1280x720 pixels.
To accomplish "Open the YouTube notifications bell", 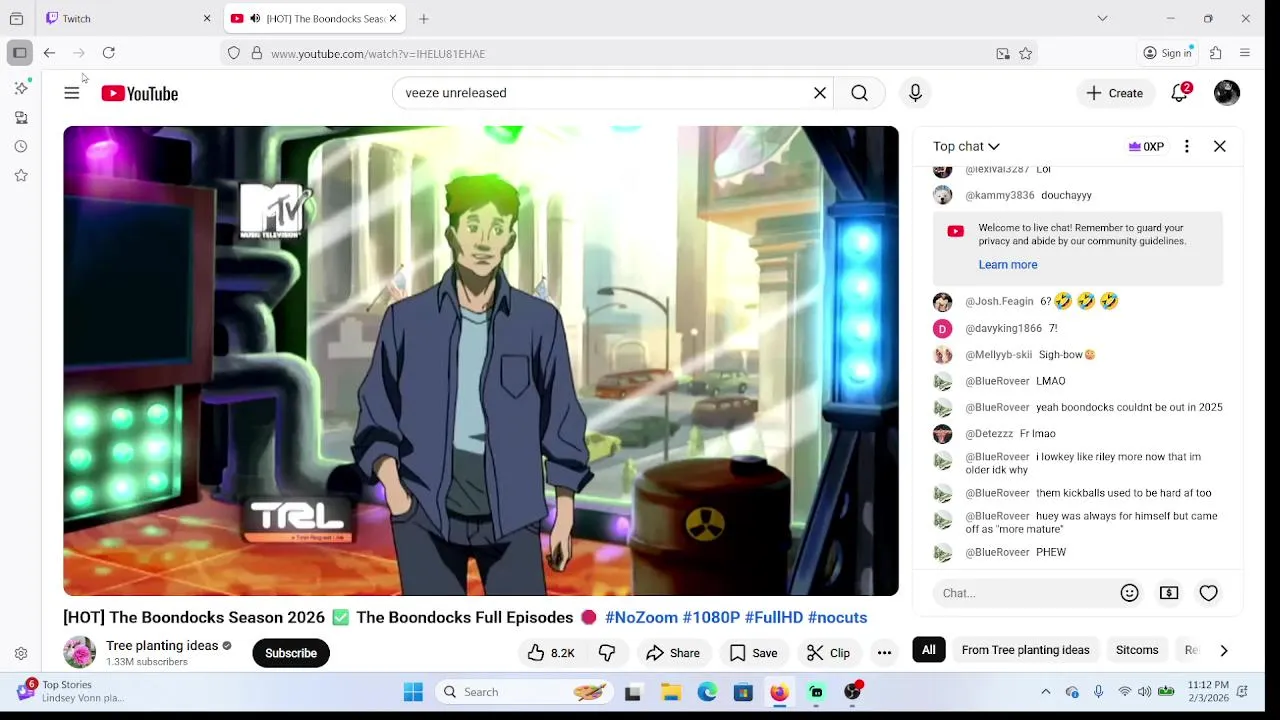I will pos(1180,93).
